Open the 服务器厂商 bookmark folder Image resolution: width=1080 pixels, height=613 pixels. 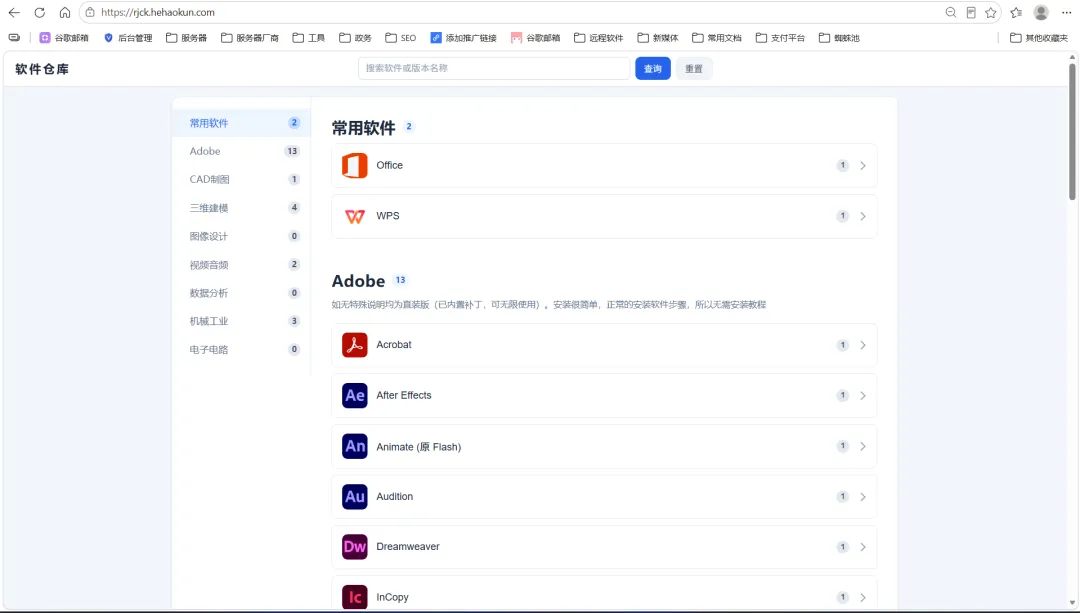[250, 38]
